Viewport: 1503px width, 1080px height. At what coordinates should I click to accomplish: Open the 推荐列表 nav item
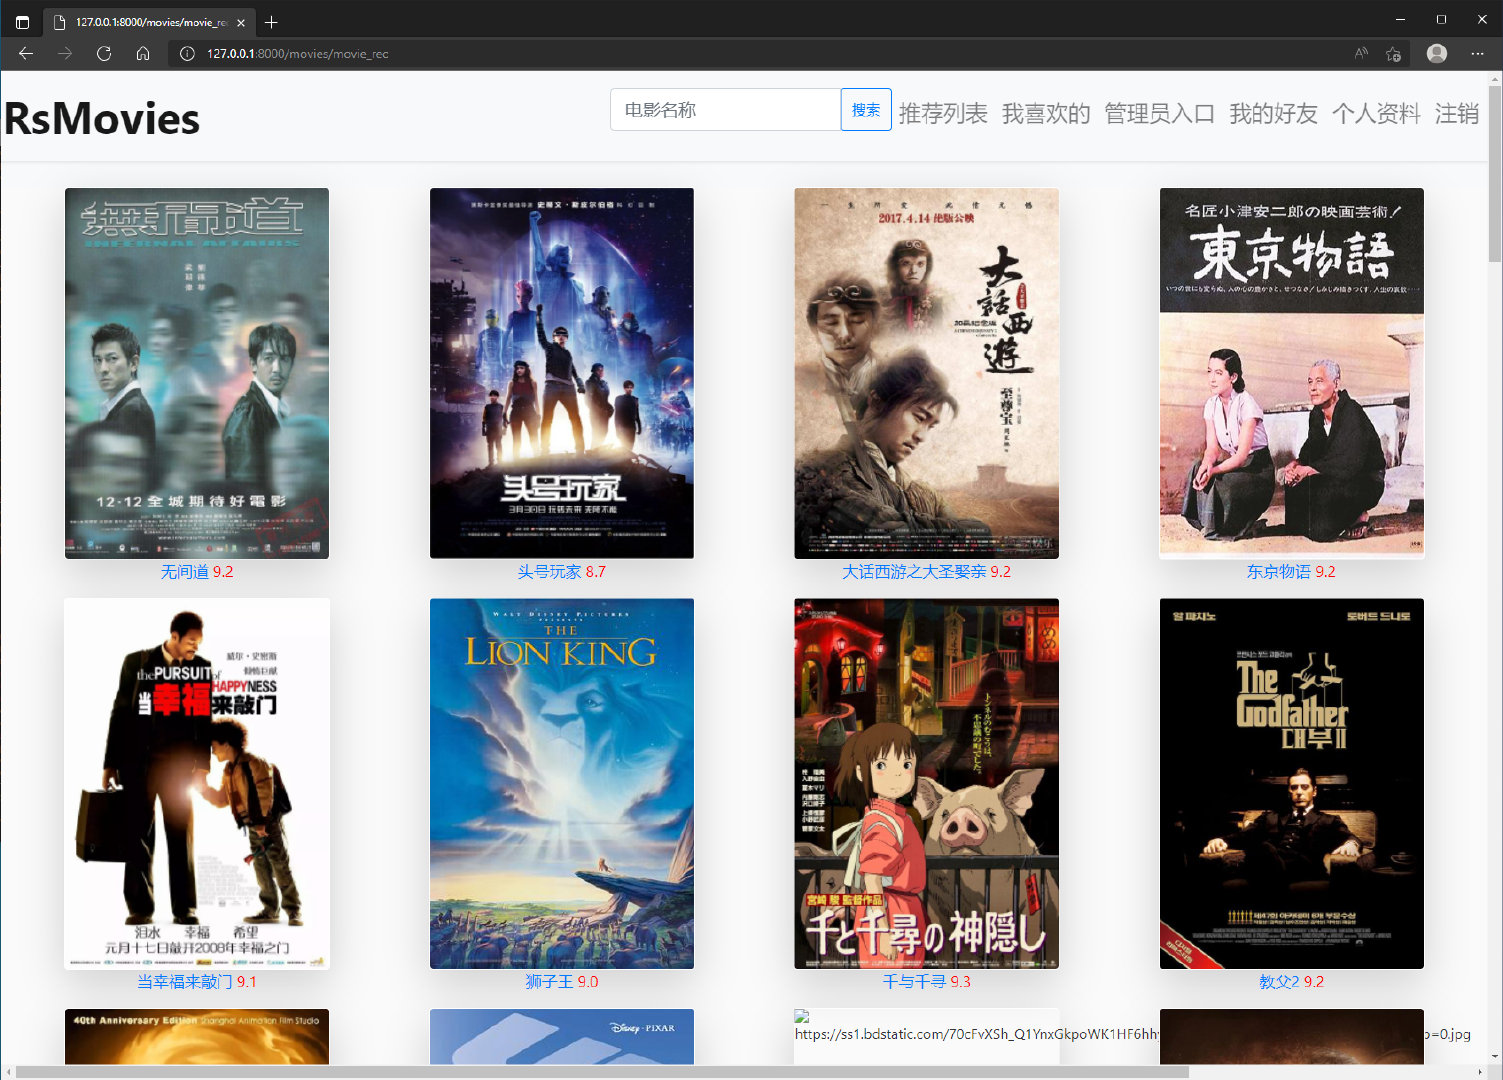pyautogui.click(x=943, y=114)
